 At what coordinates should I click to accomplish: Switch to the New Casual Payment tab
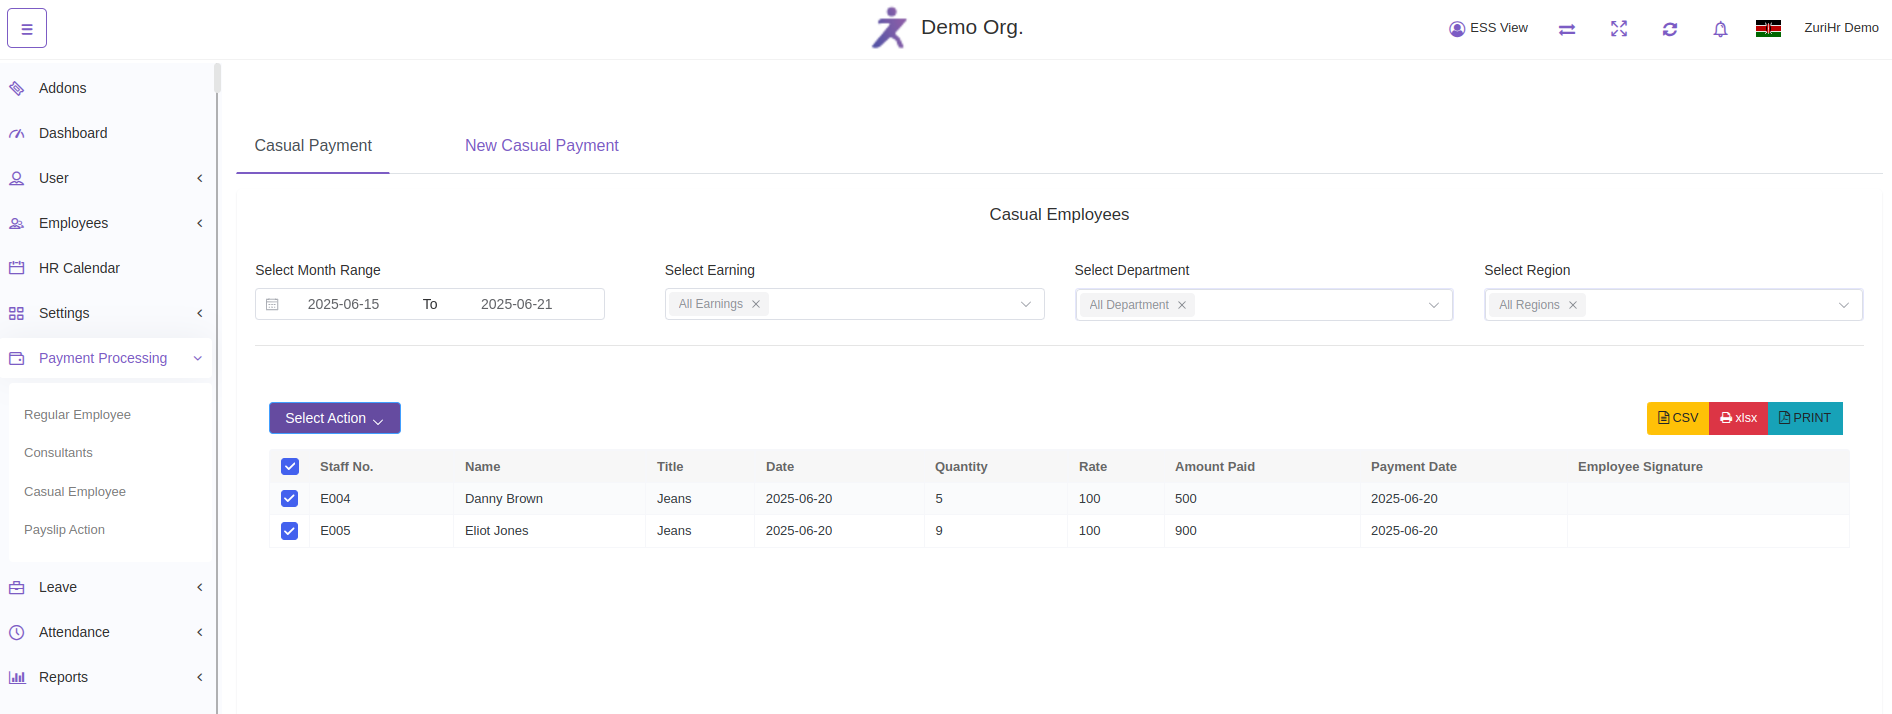click(x=541, y=146)
